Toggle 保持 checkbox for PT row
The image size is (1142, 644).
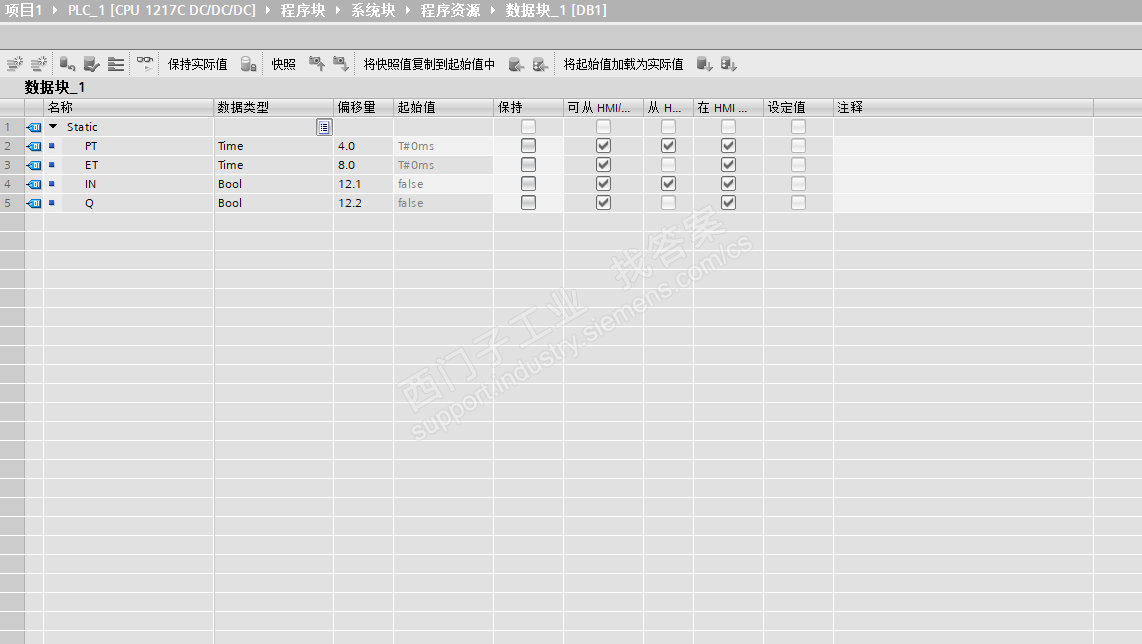528,146
